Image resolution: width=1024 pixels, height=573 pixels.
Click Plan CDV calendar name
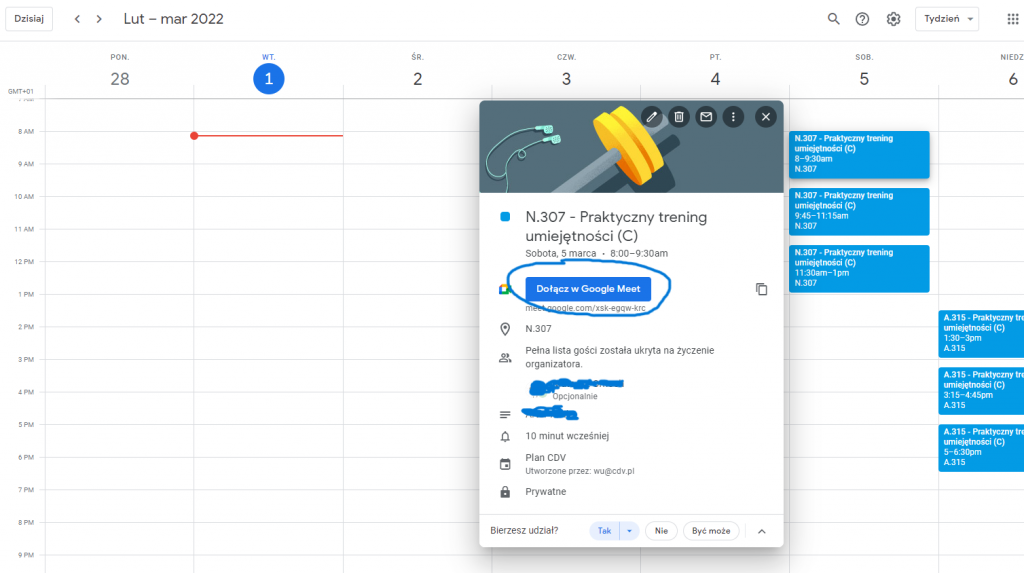point(545,457)
